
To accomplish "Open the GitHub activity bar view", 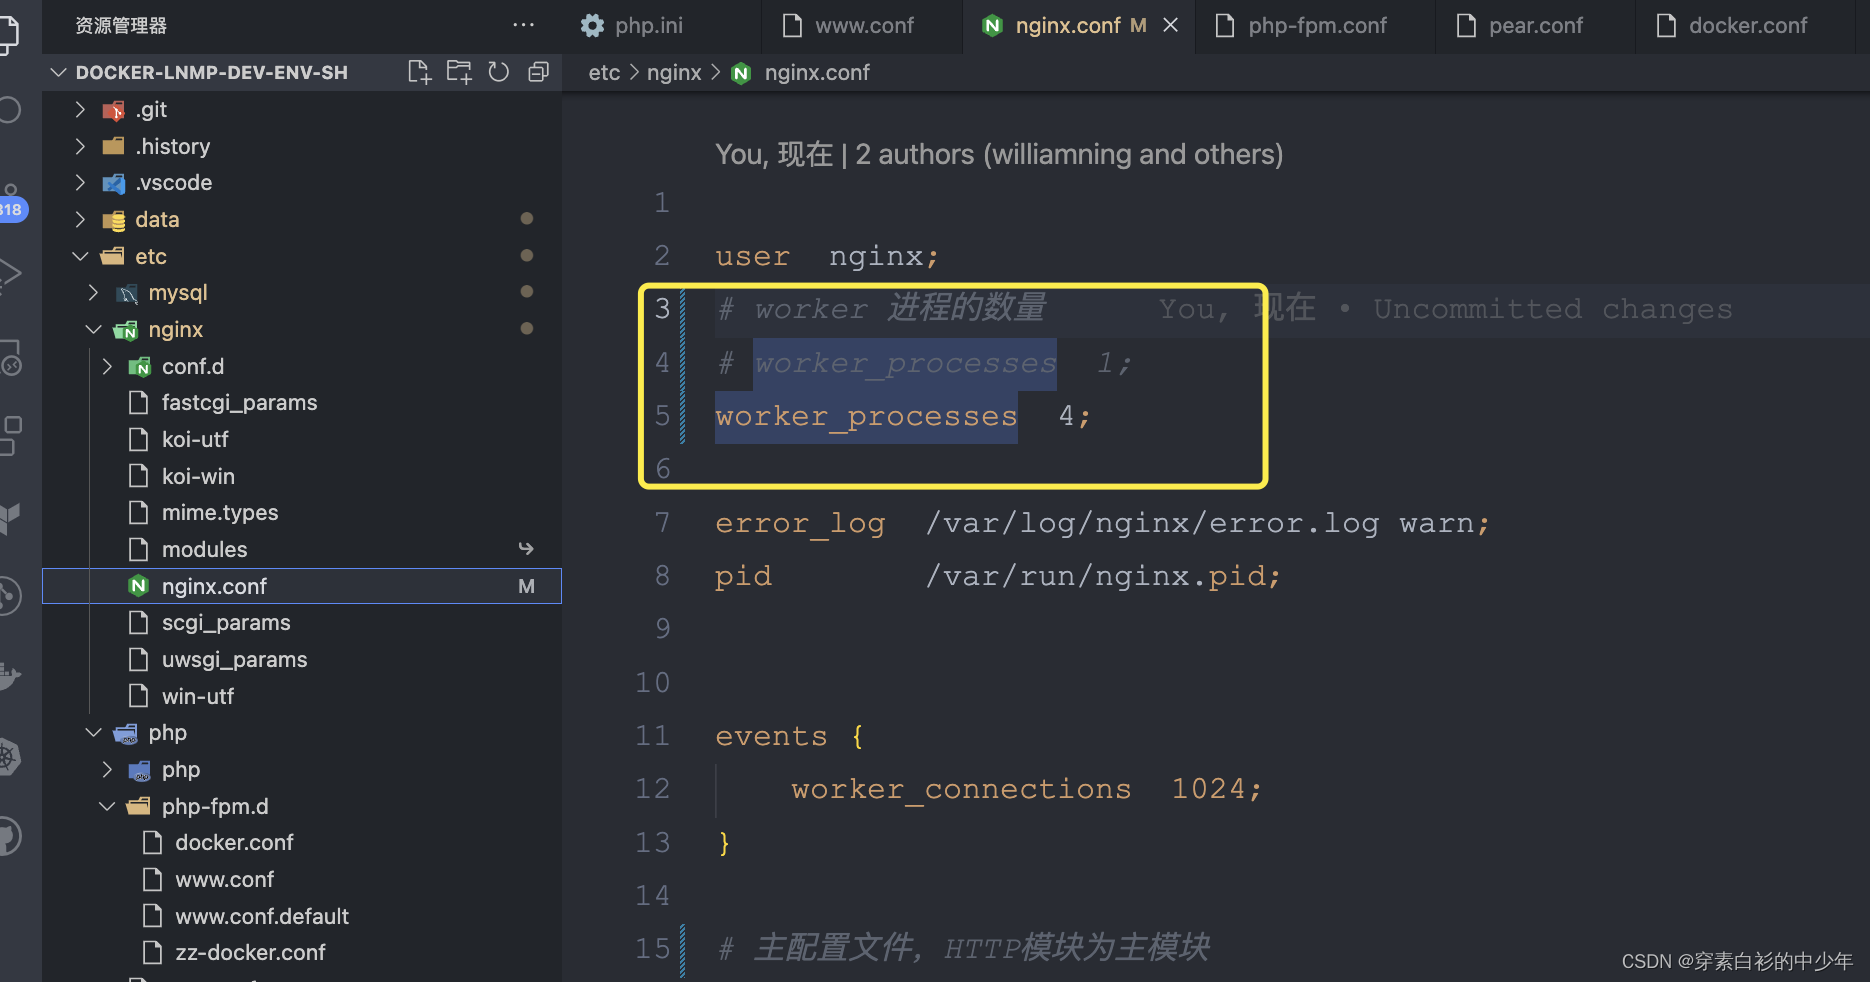I will [8, 836].
